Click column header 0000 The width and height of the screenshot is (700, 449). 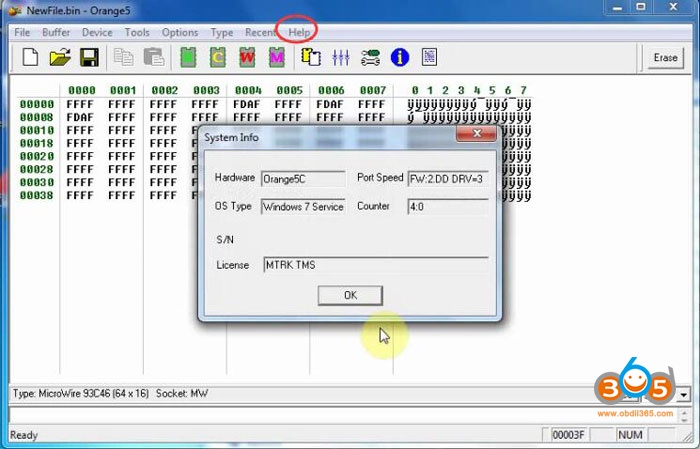tap(82, 91)
